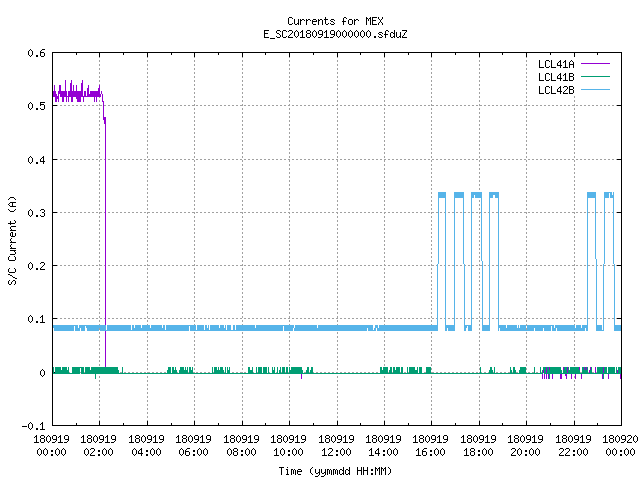Image resolution: width=640 pixels, height=480 pixels.
Task: Click the 180920 date label at axis end
Action: coord(620,439)
